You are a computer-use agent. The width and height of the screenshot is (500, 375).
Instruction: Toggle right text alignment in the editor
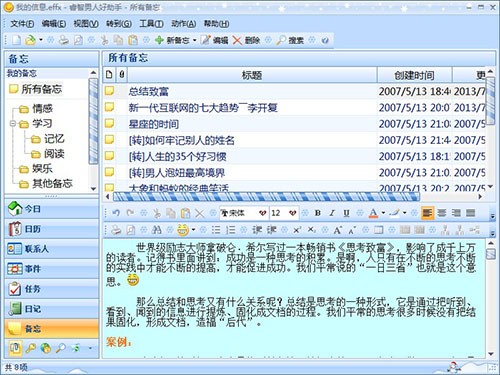point(456,213)
